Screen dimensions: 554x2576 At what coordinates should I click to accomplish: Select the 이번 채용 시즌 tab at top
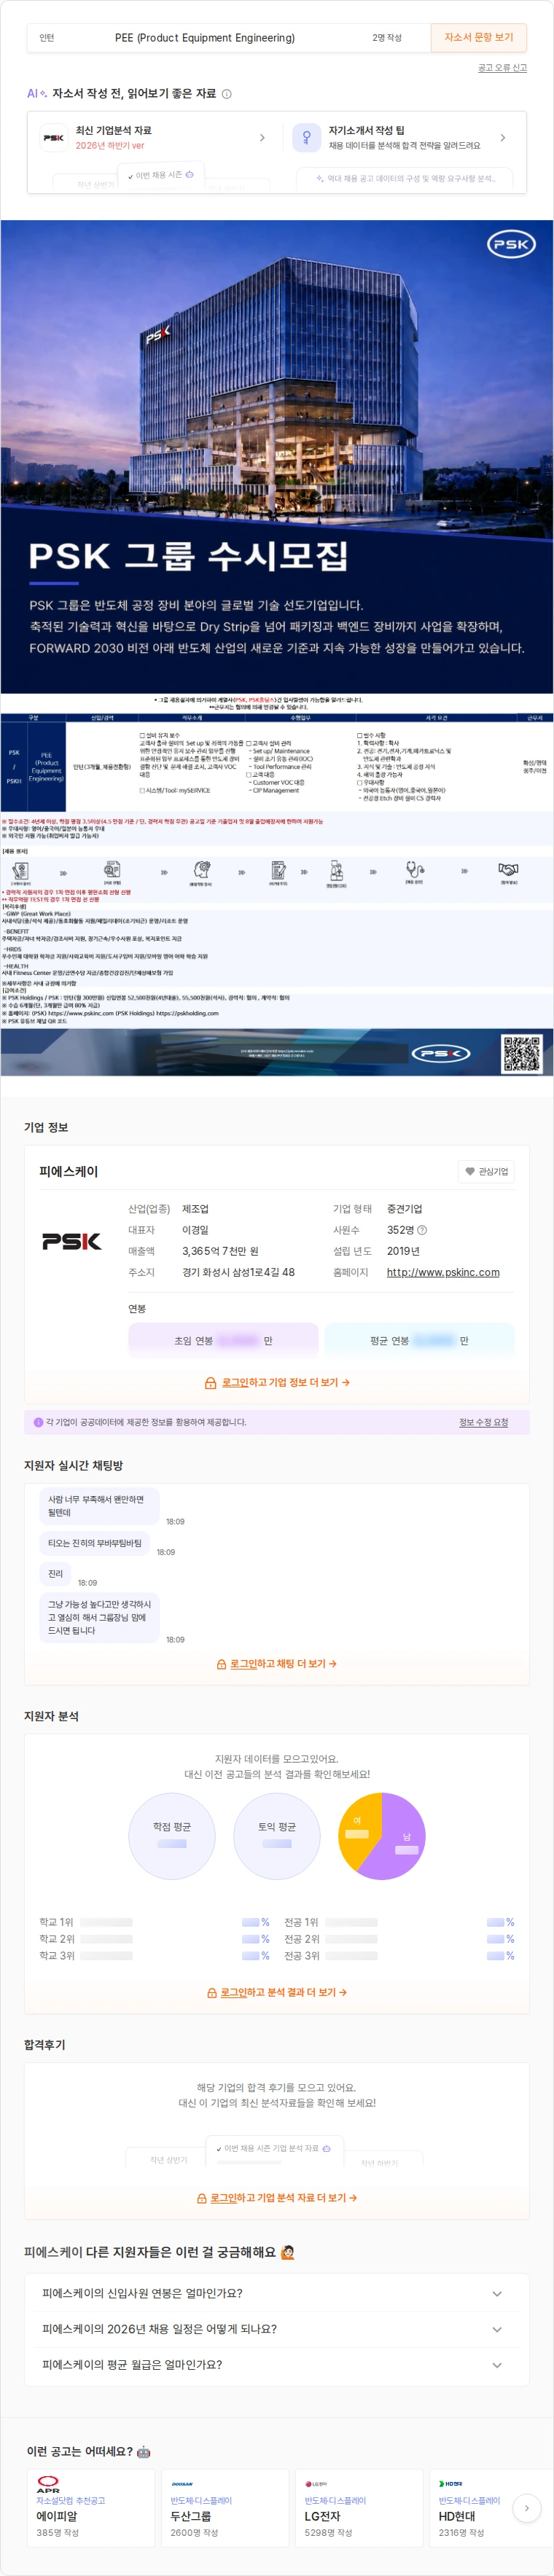click(160, 175)
